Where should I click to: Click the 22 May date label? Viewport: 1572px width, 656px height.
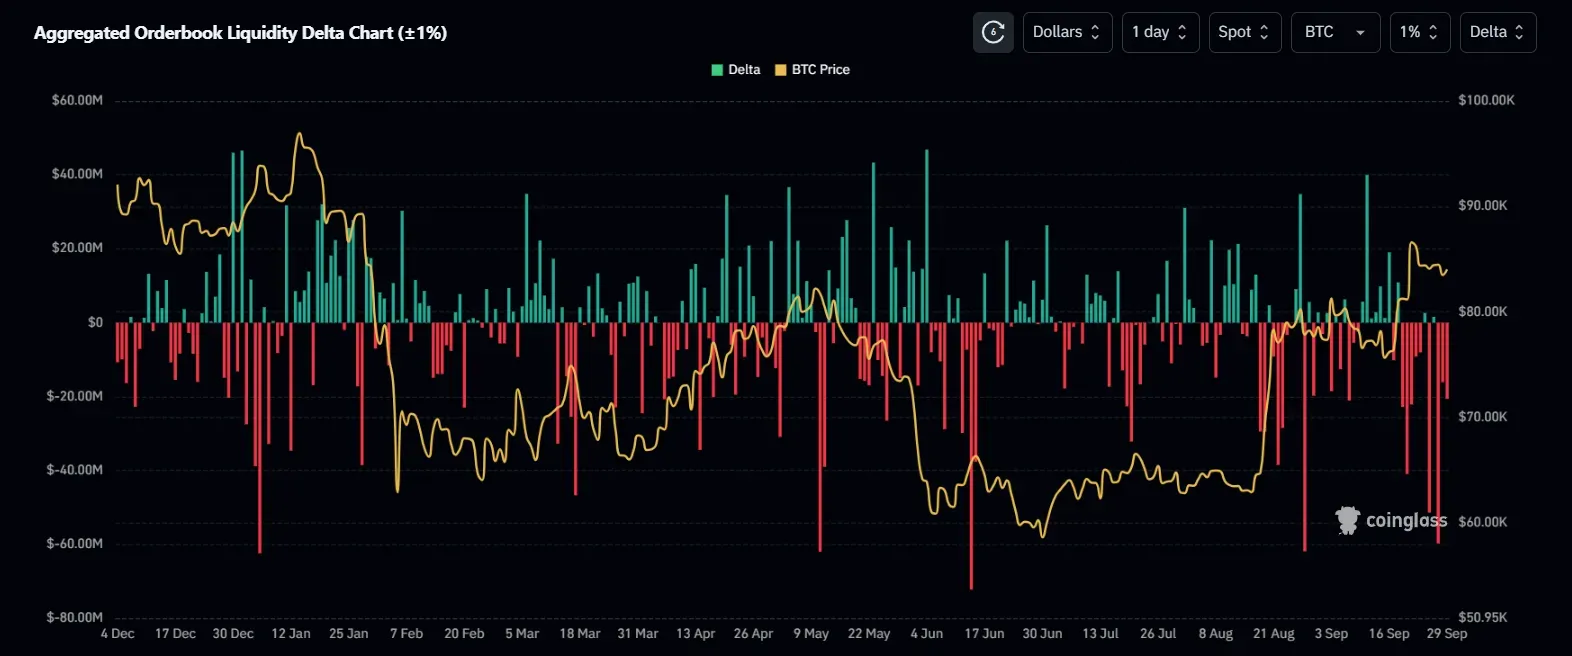coord(869,634)
